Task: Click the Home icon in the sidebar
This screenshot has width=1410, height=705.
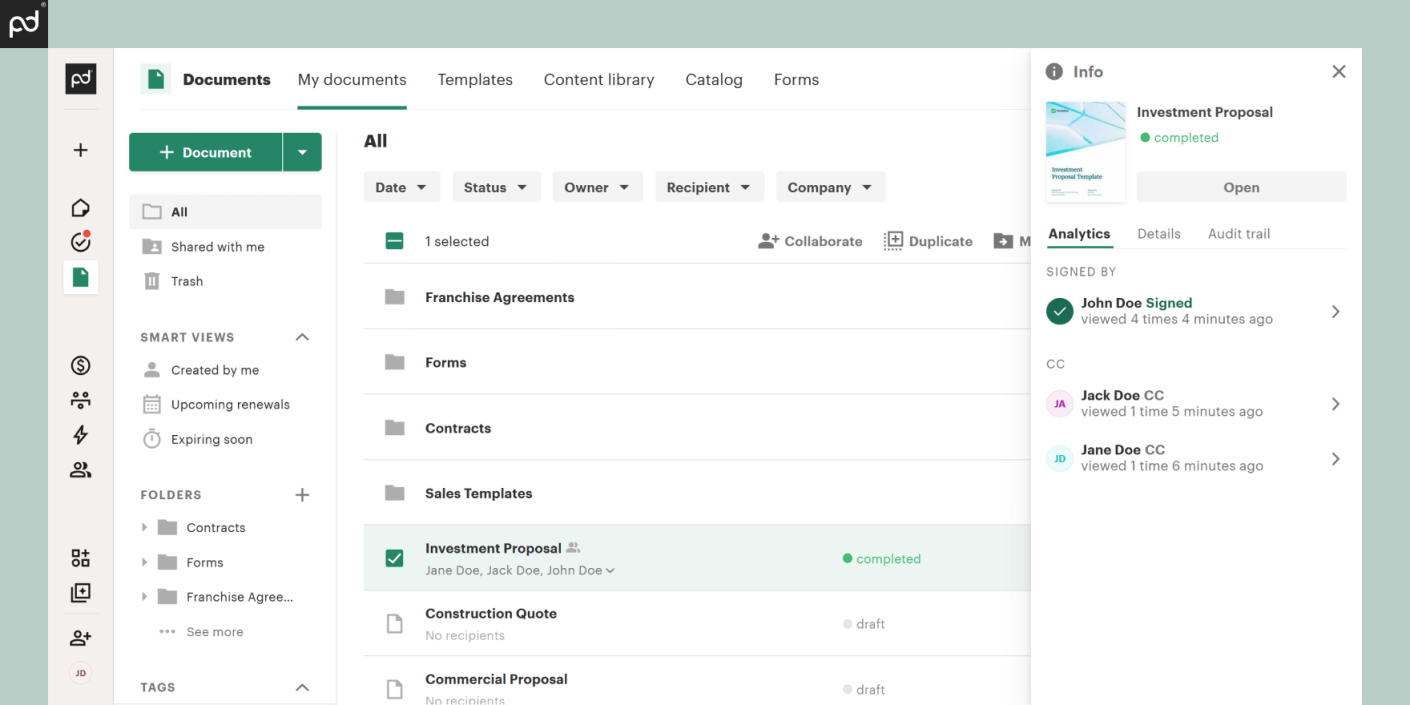Action: tap(80, 207)
